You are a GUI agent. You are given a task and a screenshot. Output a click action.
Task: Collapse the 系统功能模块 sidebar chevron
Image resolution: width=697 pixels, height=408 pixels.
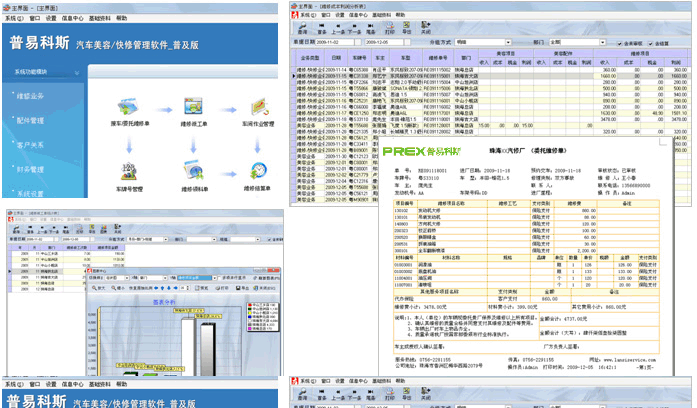pos(76,72)
